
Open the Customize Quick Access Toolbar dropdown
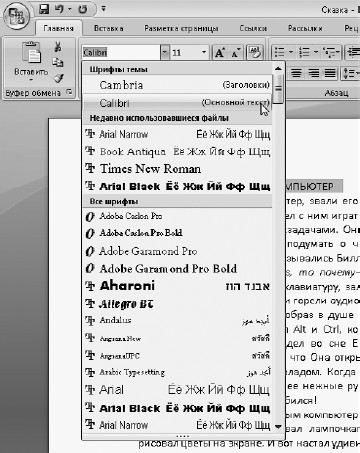(x=103, y=8)
